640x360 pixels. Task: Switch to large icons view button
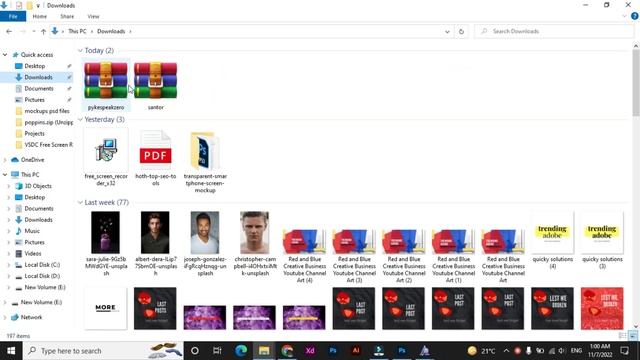coord(632,336)
